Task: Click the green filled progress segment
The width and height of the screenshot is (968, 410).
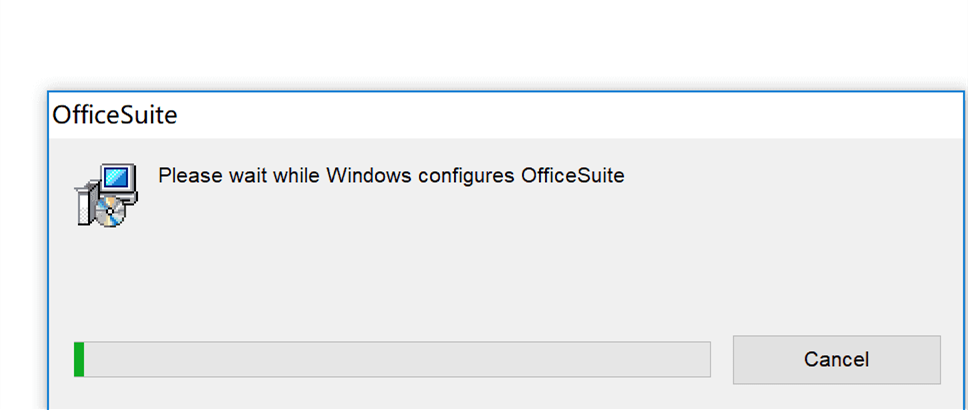Action: coord(79,359)
